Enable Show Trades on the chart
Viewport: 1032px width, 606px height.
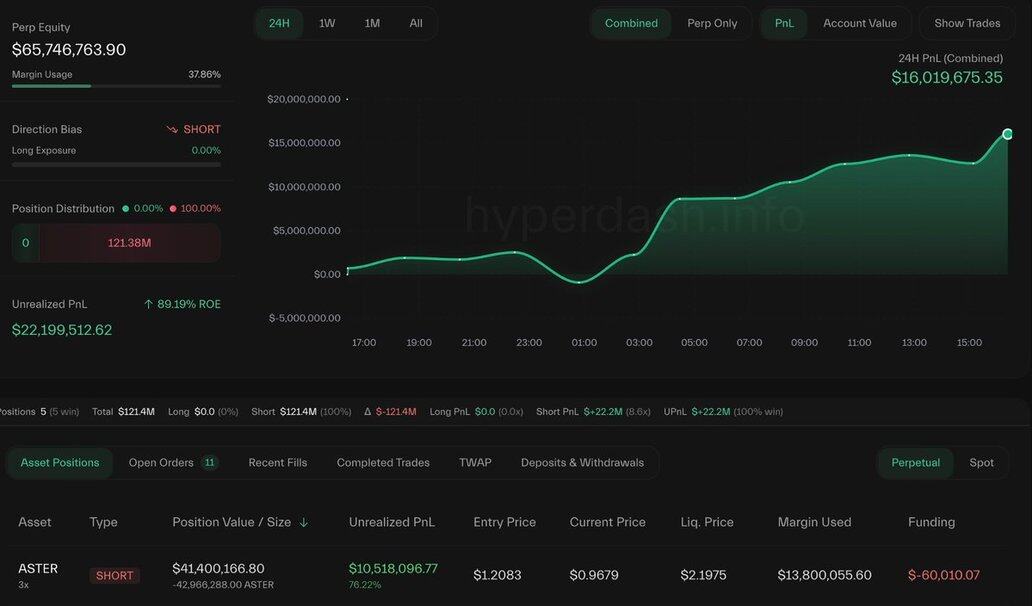967,23
